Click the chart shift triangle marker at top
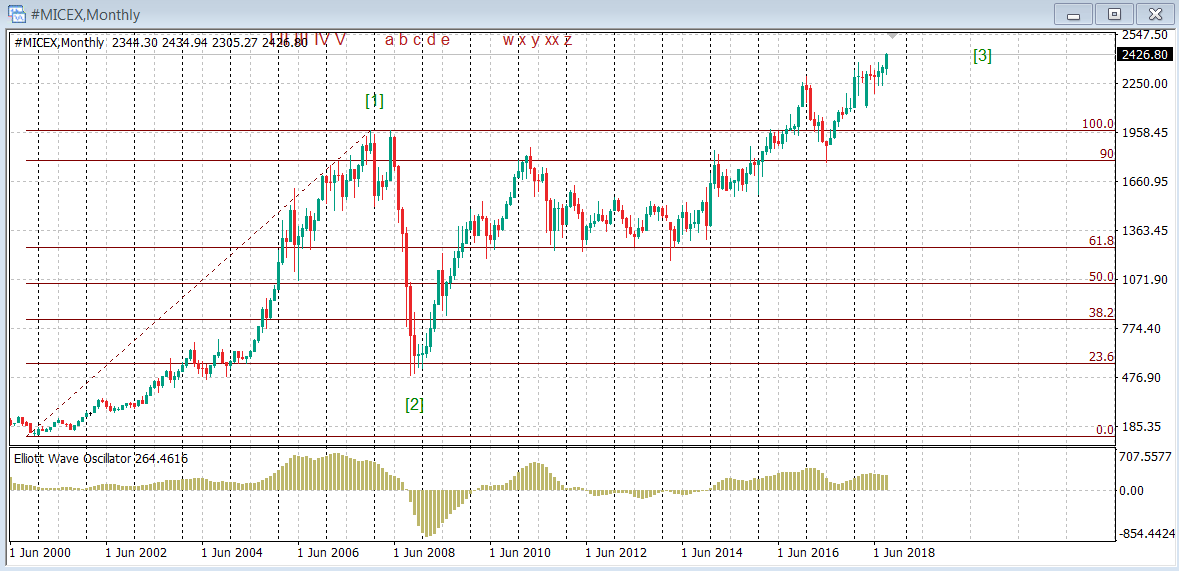 coord(891,35)
